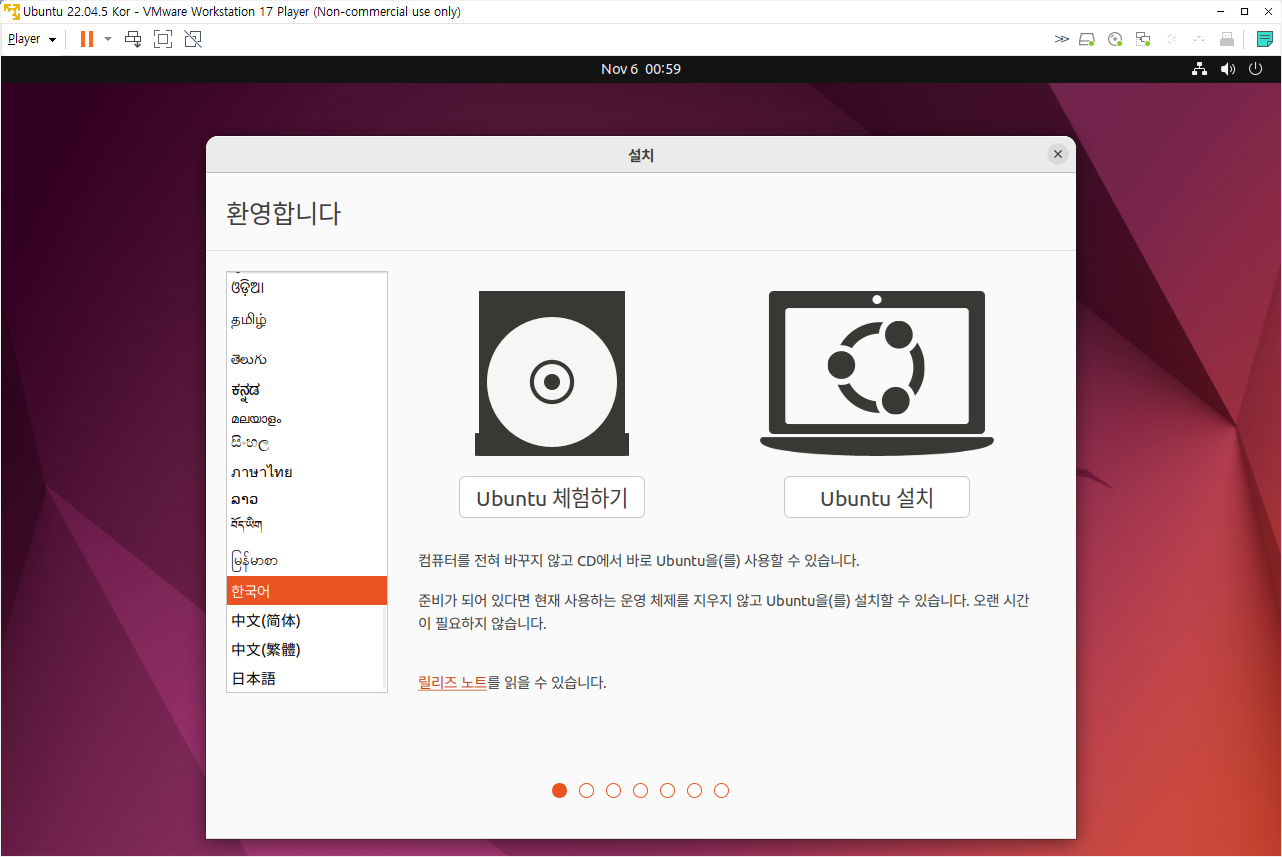Close the 설치 installer window
The height and width of the screenshot is (857, 1282).
coord(1057,154)
